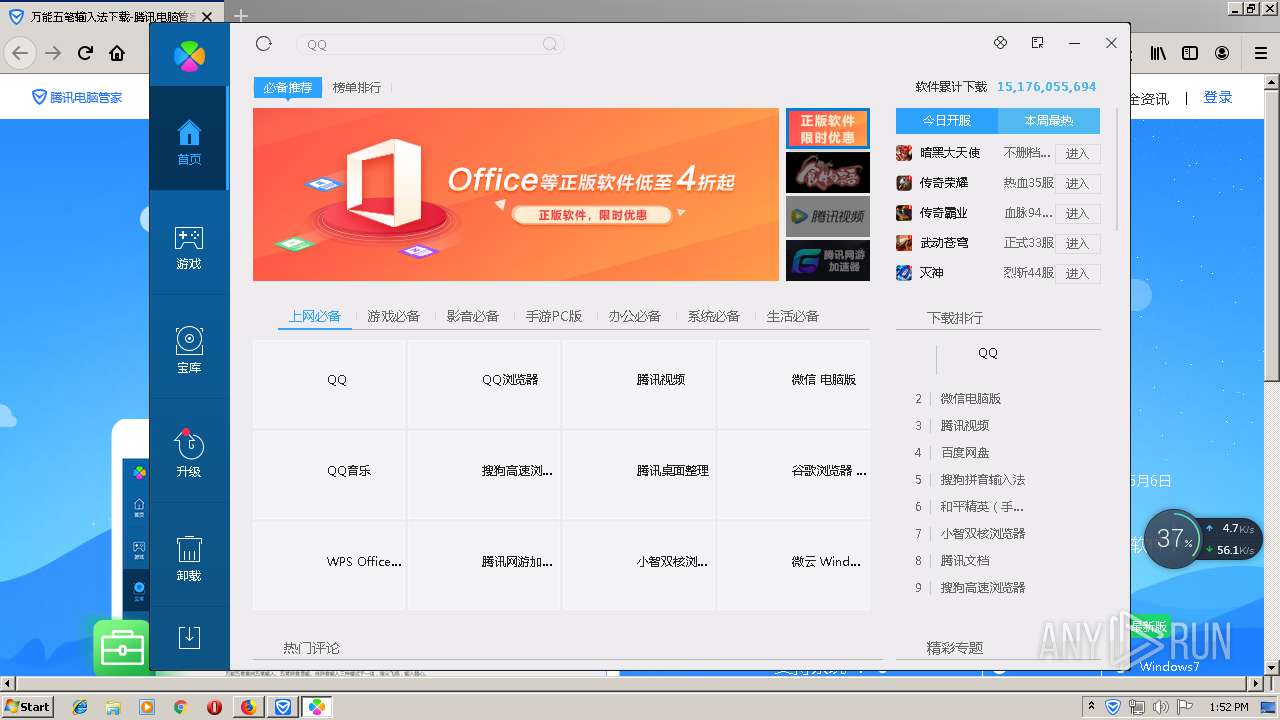This screenshot has height=720, width=1280.
Task: Click the dark game banner thumbnail
Action: [x=828, y=172]
